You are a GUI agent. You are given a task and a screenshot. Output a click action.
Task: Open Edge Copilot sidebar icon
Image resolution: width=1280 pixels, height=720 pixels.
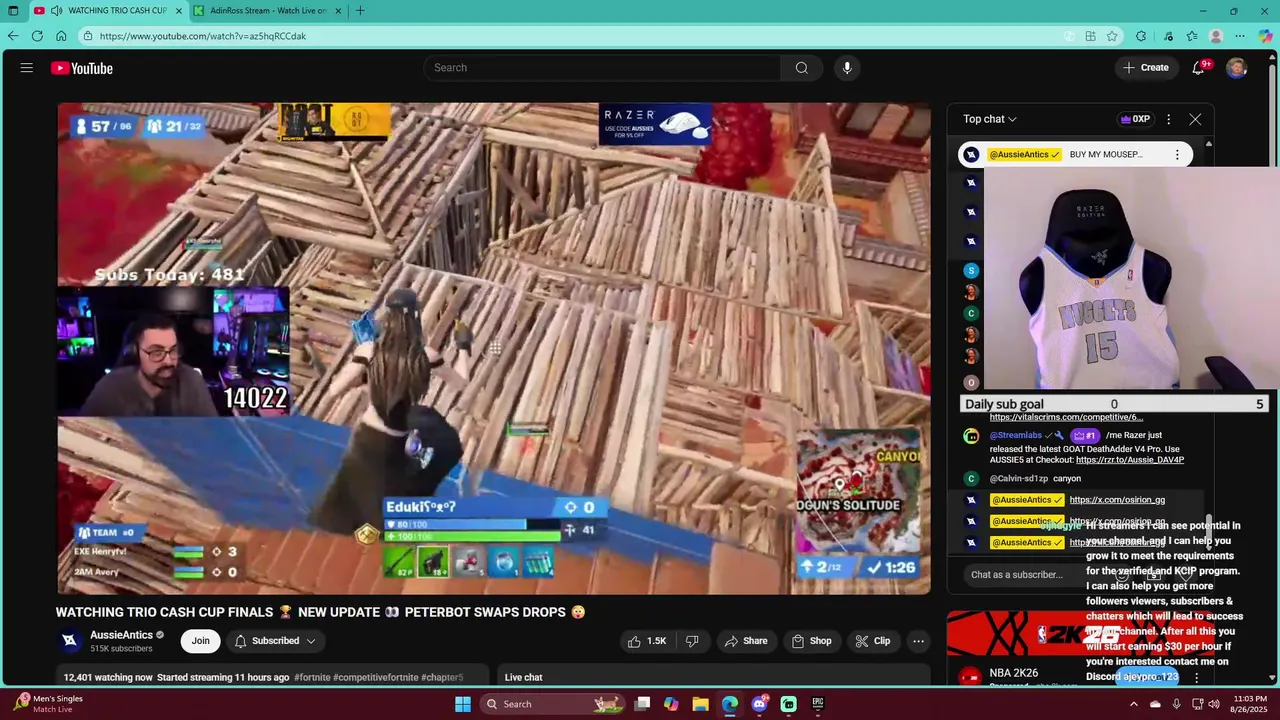point(1265,36)
